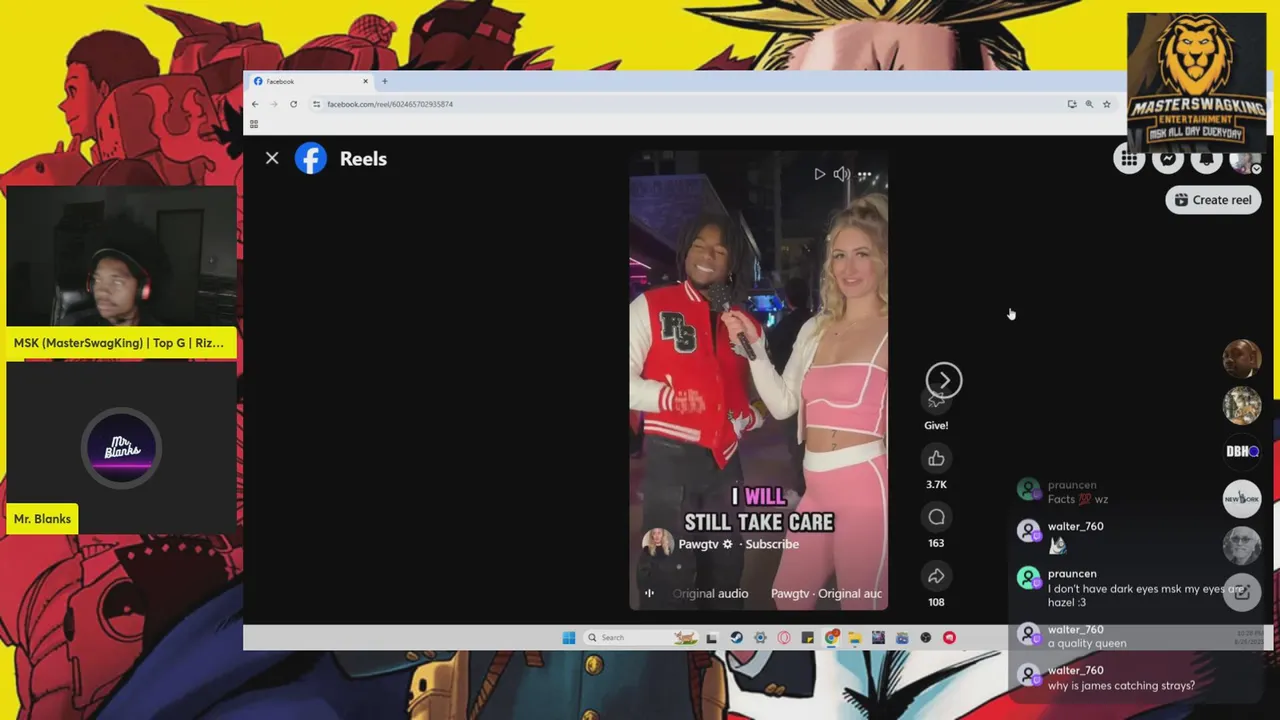
Task: Click the install/cast icon in the address bar
Action: click(x=1072, y=104)
